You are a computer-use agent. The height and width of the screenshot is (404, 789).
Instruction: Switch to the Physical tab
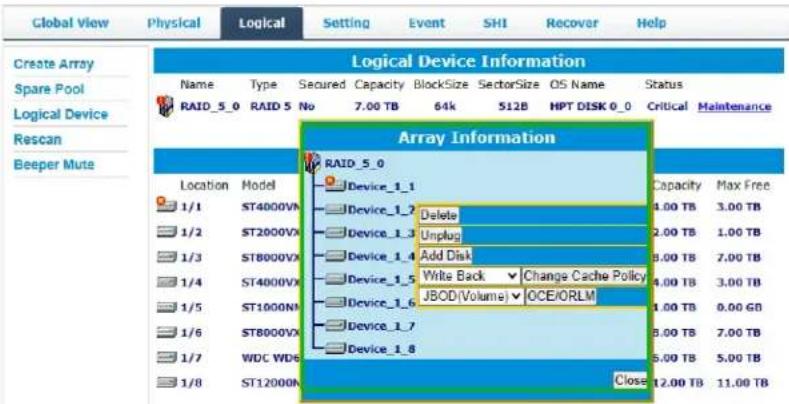[174, 23]
